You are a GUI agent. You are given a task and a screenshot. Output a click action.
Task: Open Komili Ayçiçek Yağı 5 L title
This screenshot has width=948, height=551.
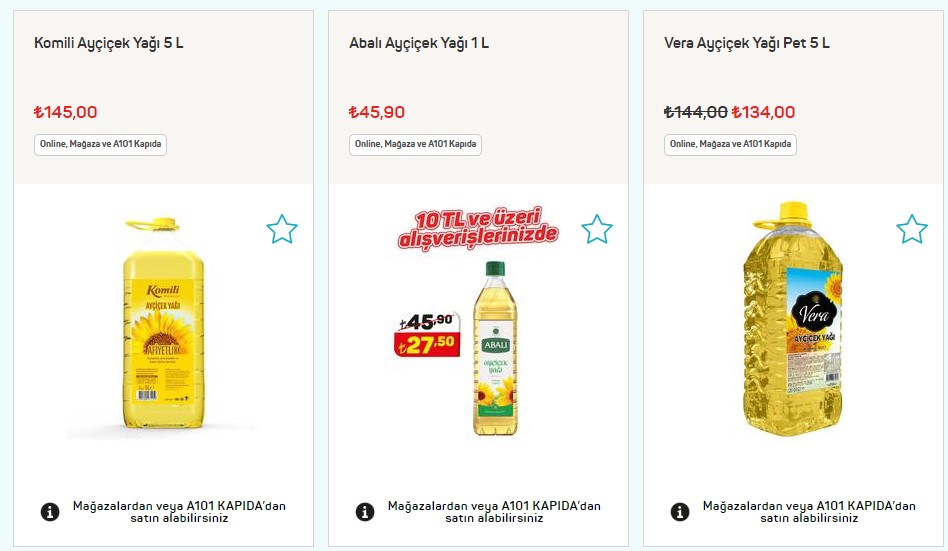(x=109, y=43)
